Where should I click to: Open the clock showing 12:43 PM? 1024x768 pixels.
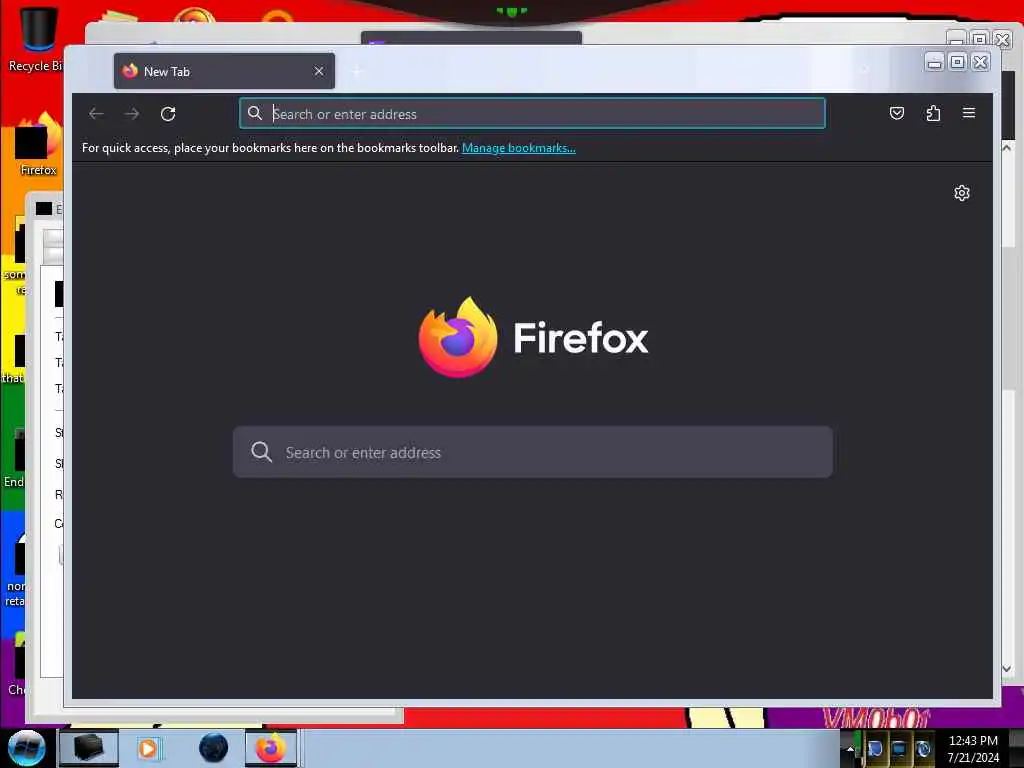(x=973, y=748)
